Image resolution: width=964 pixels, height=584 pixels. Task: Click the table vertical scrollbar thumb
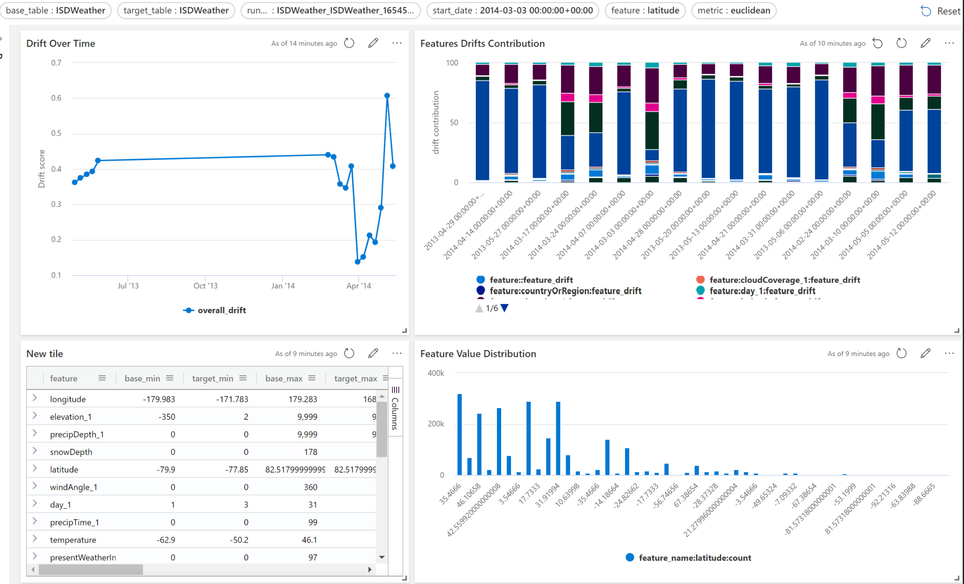(x=382, y=428)
